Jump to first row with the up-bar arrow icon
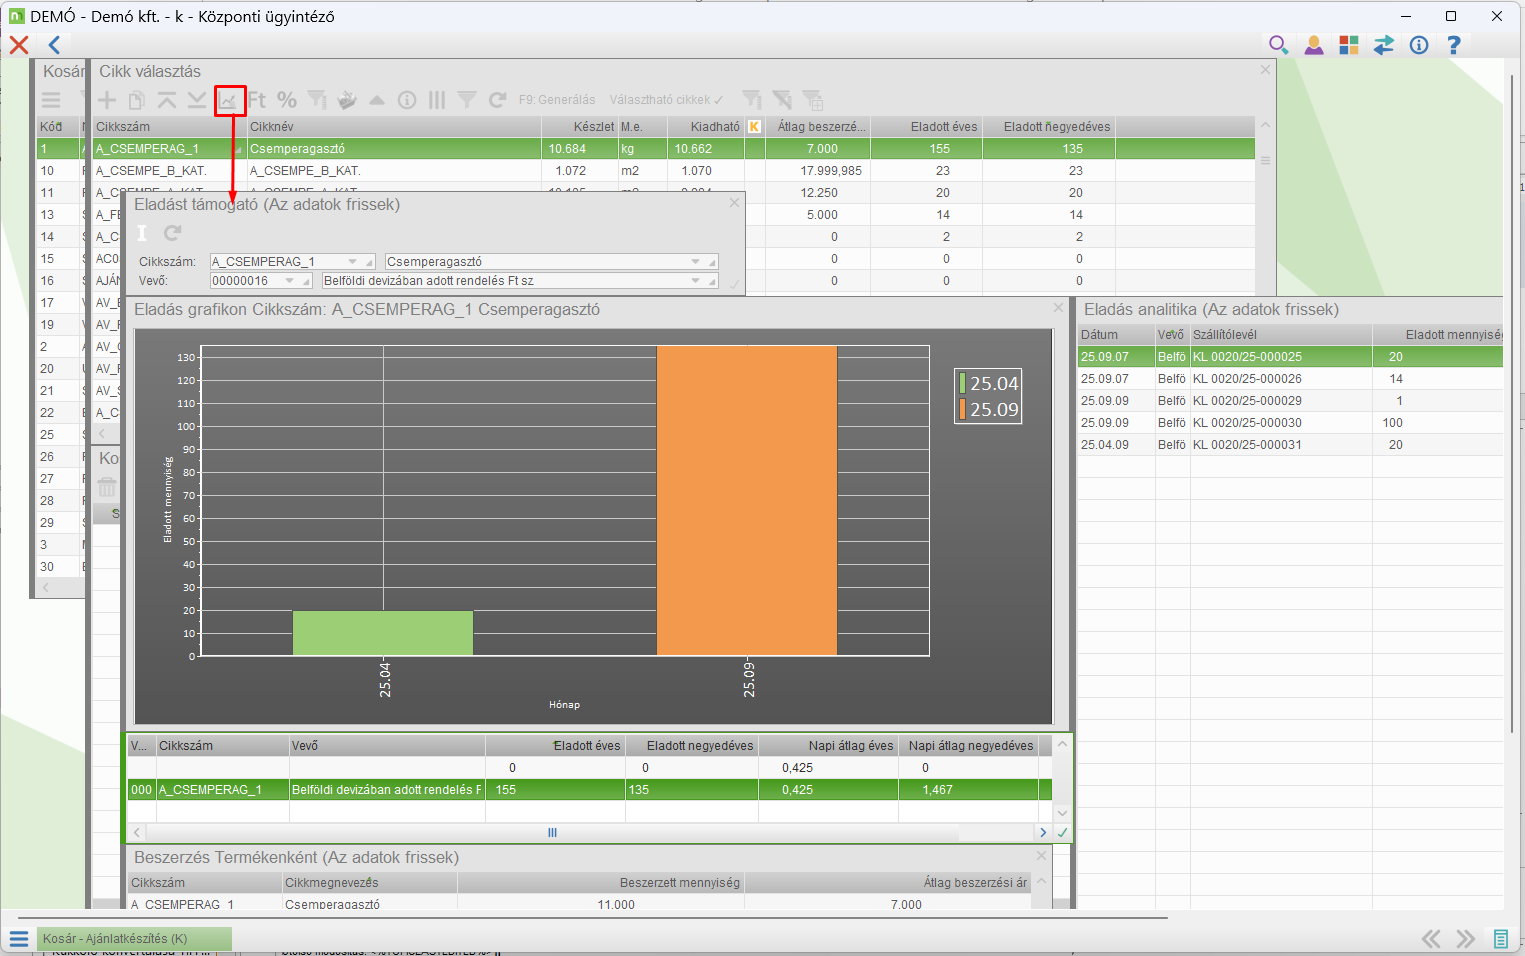The image size is (1525, 956). pos(167,100)
